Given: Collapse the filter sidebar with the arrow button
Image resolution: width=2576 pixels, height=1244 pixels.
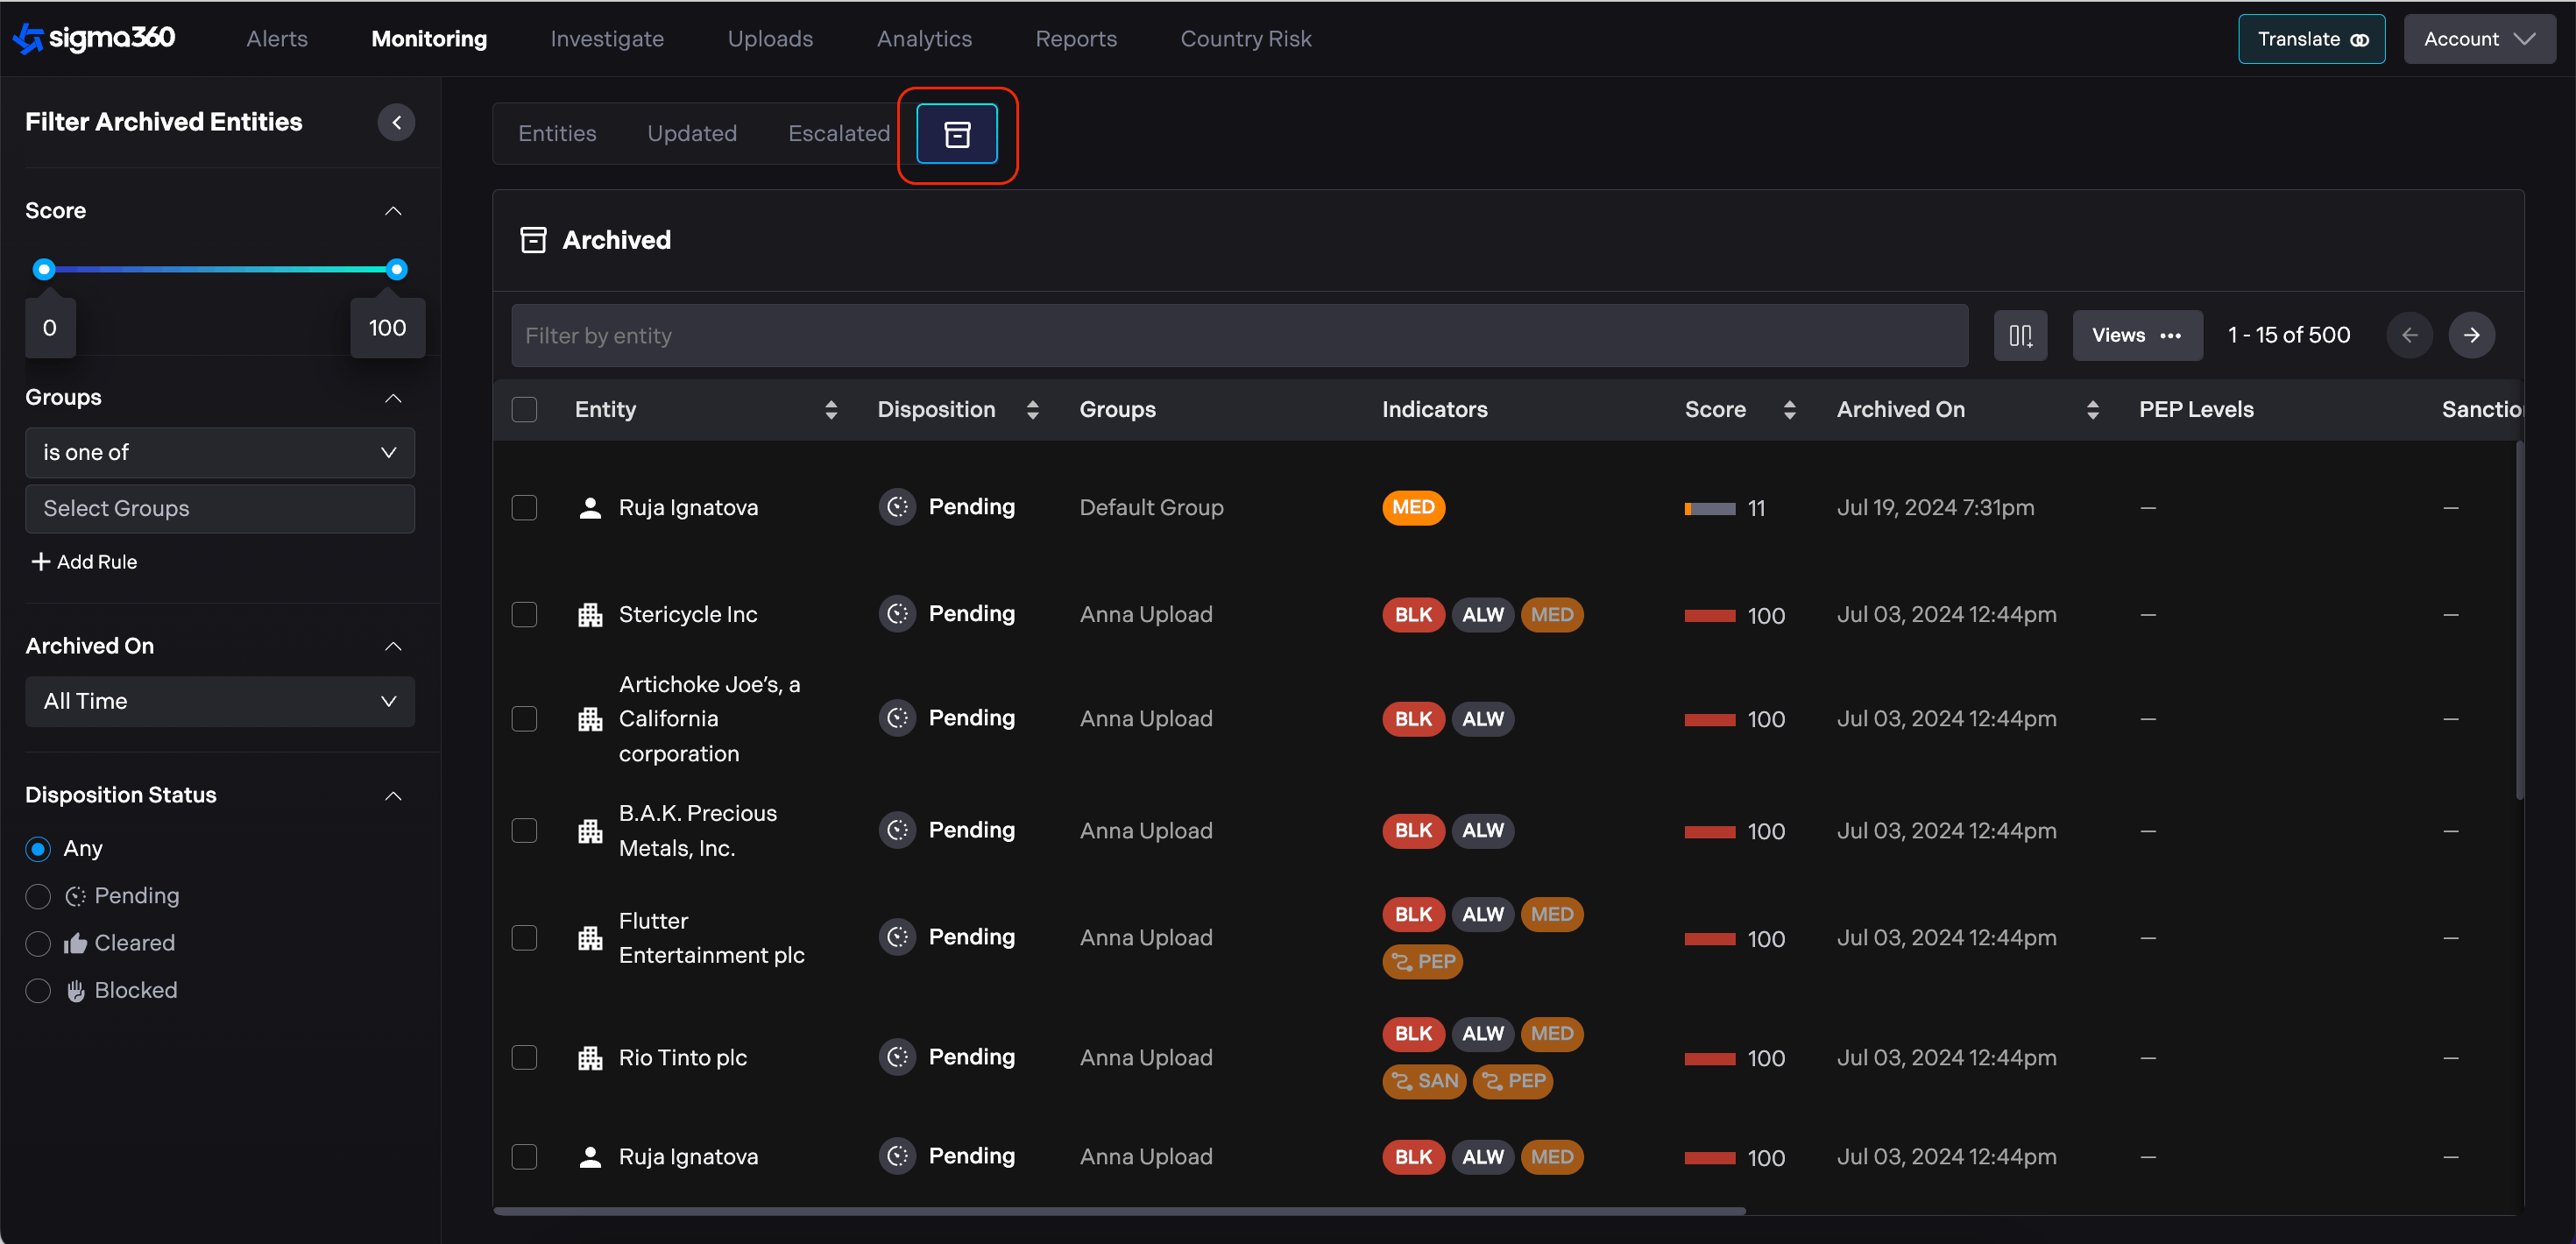Looking at the screenshot, I should 396,122.
